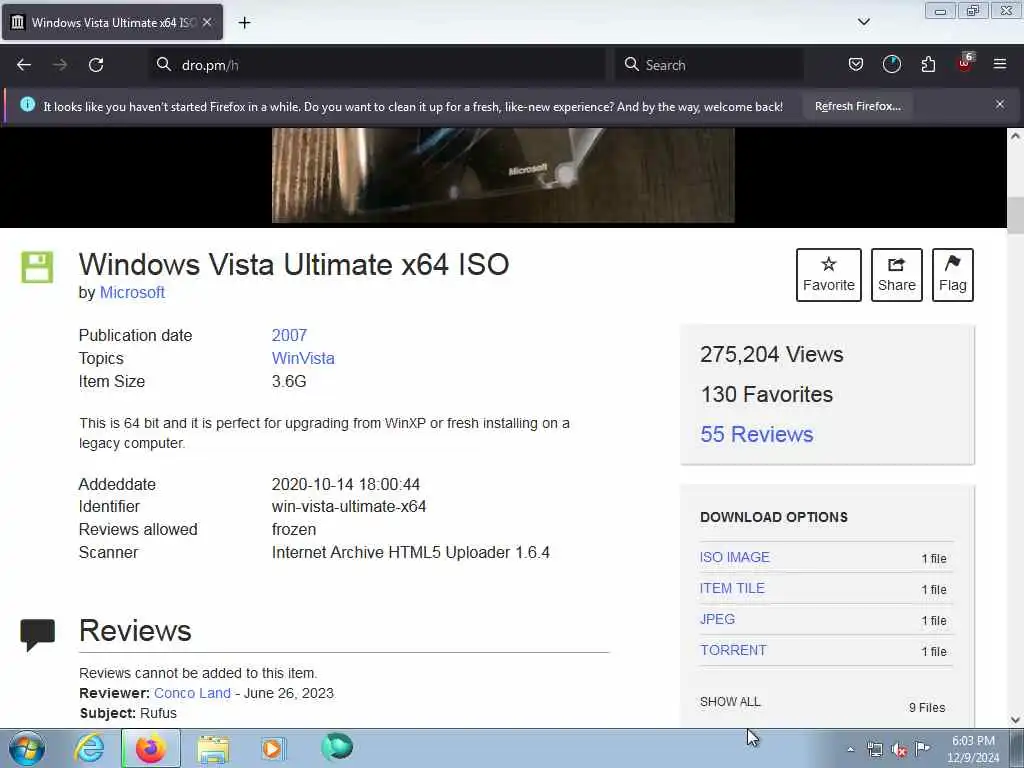Image resolution: width=1024 pixels, height=768 pixels.
Task: Download the TORRENT option
Action: 733,650
